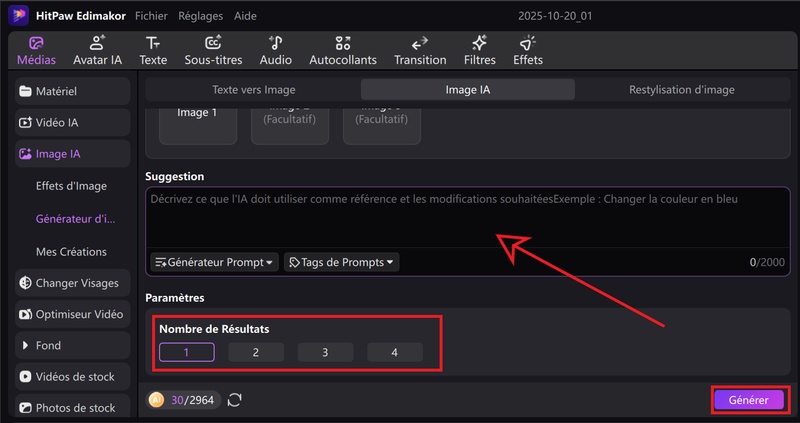Open the Tags de Prompts dropdown
Image resolution: width=800 pixels, height=423 pixels.
point(341,262)
